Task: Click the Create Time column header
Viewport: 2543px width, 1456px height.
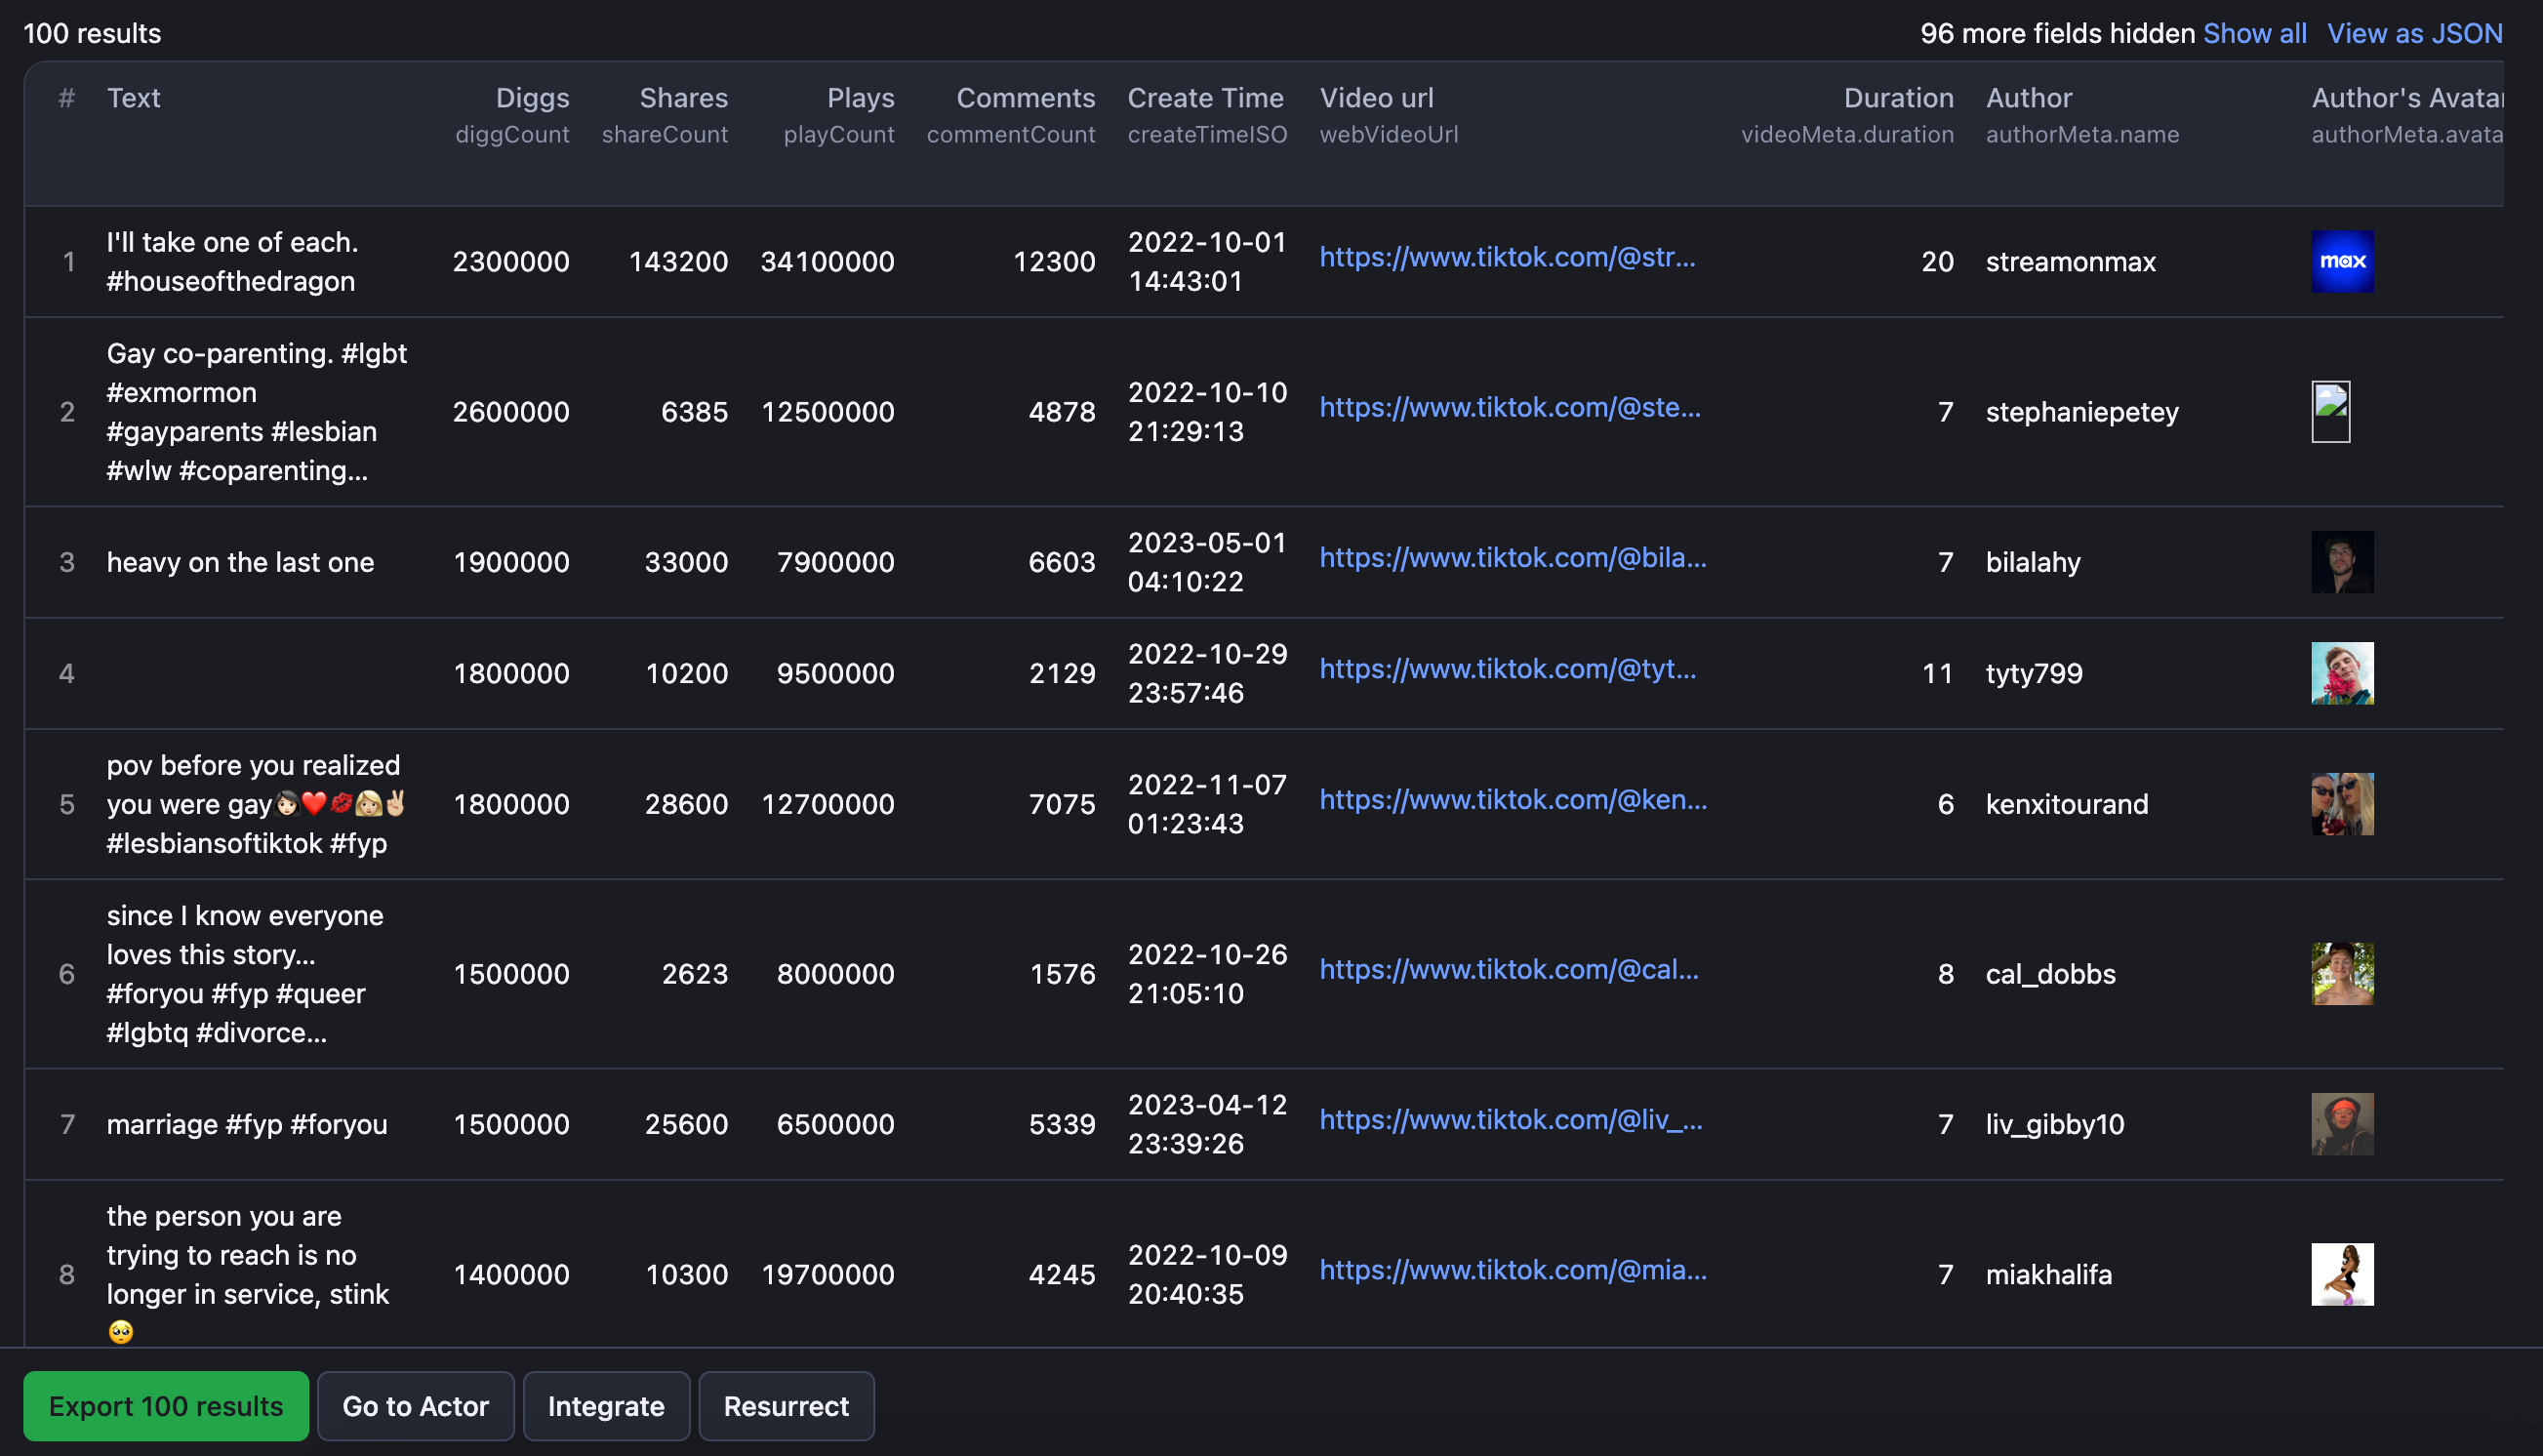Action: point(1205,96)
